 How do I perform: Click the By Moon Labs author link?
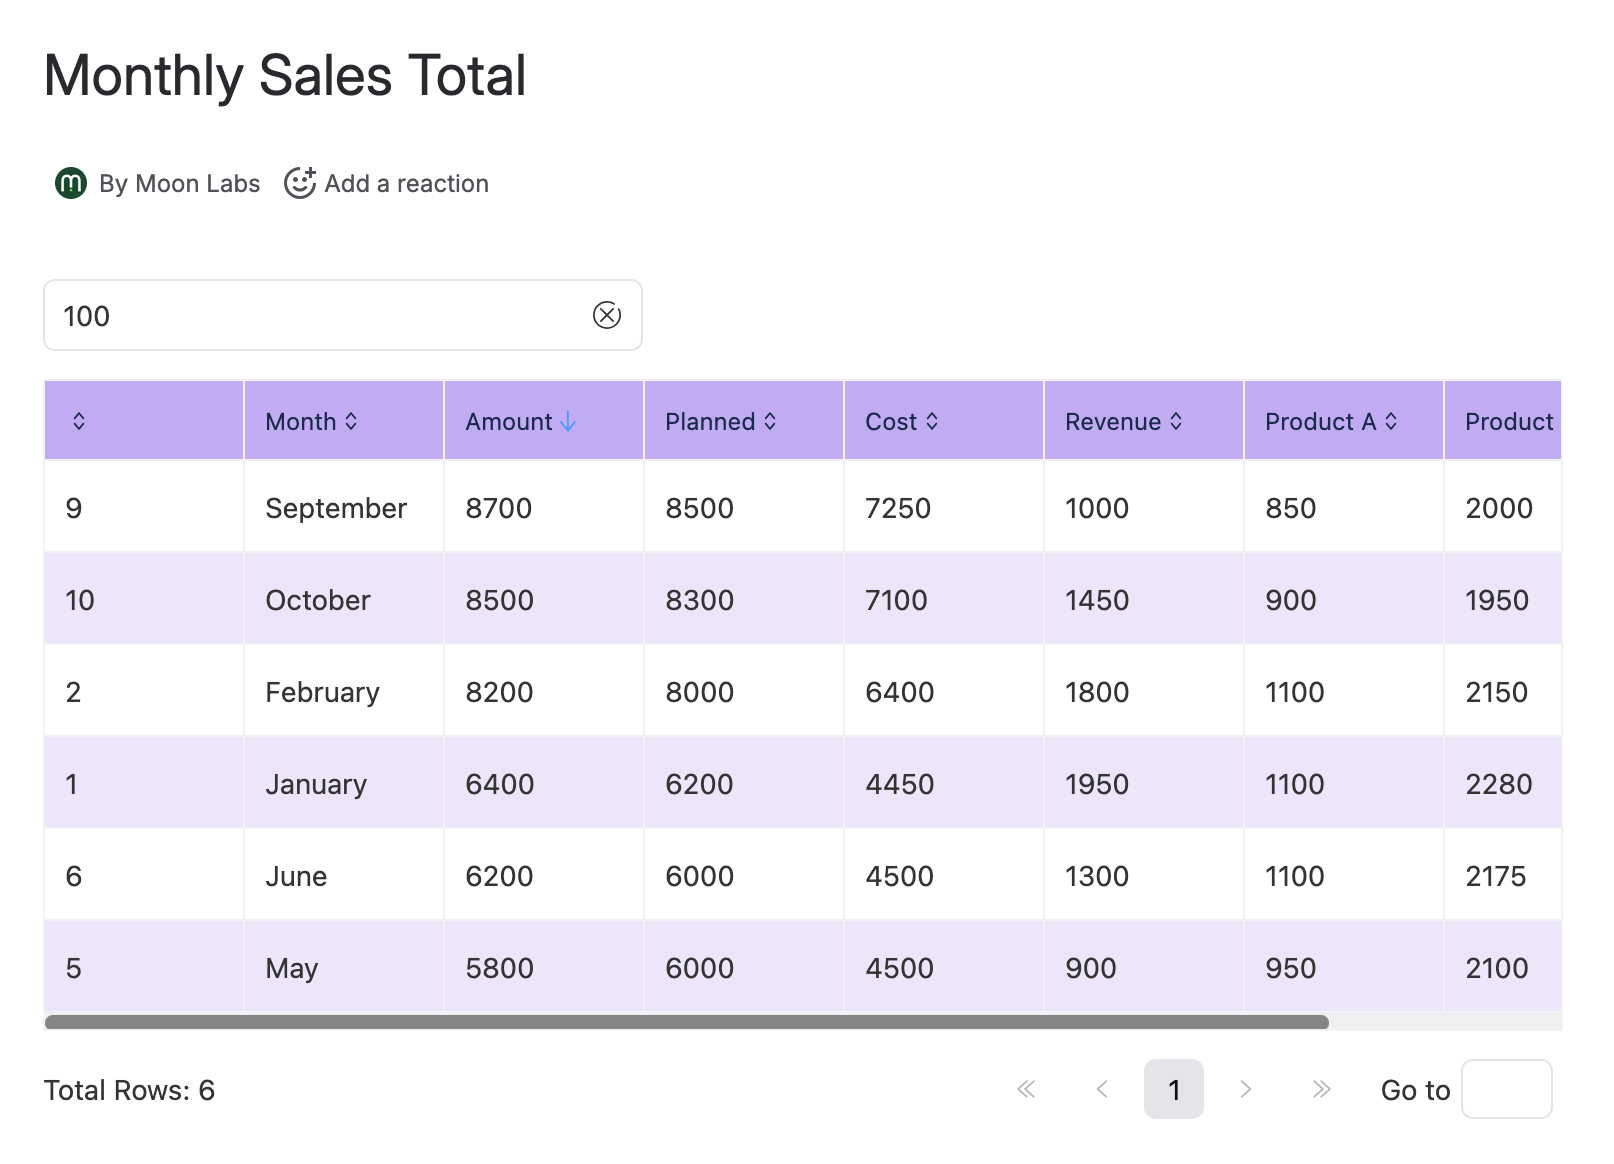pyautogui.click(x=179, y=184)
